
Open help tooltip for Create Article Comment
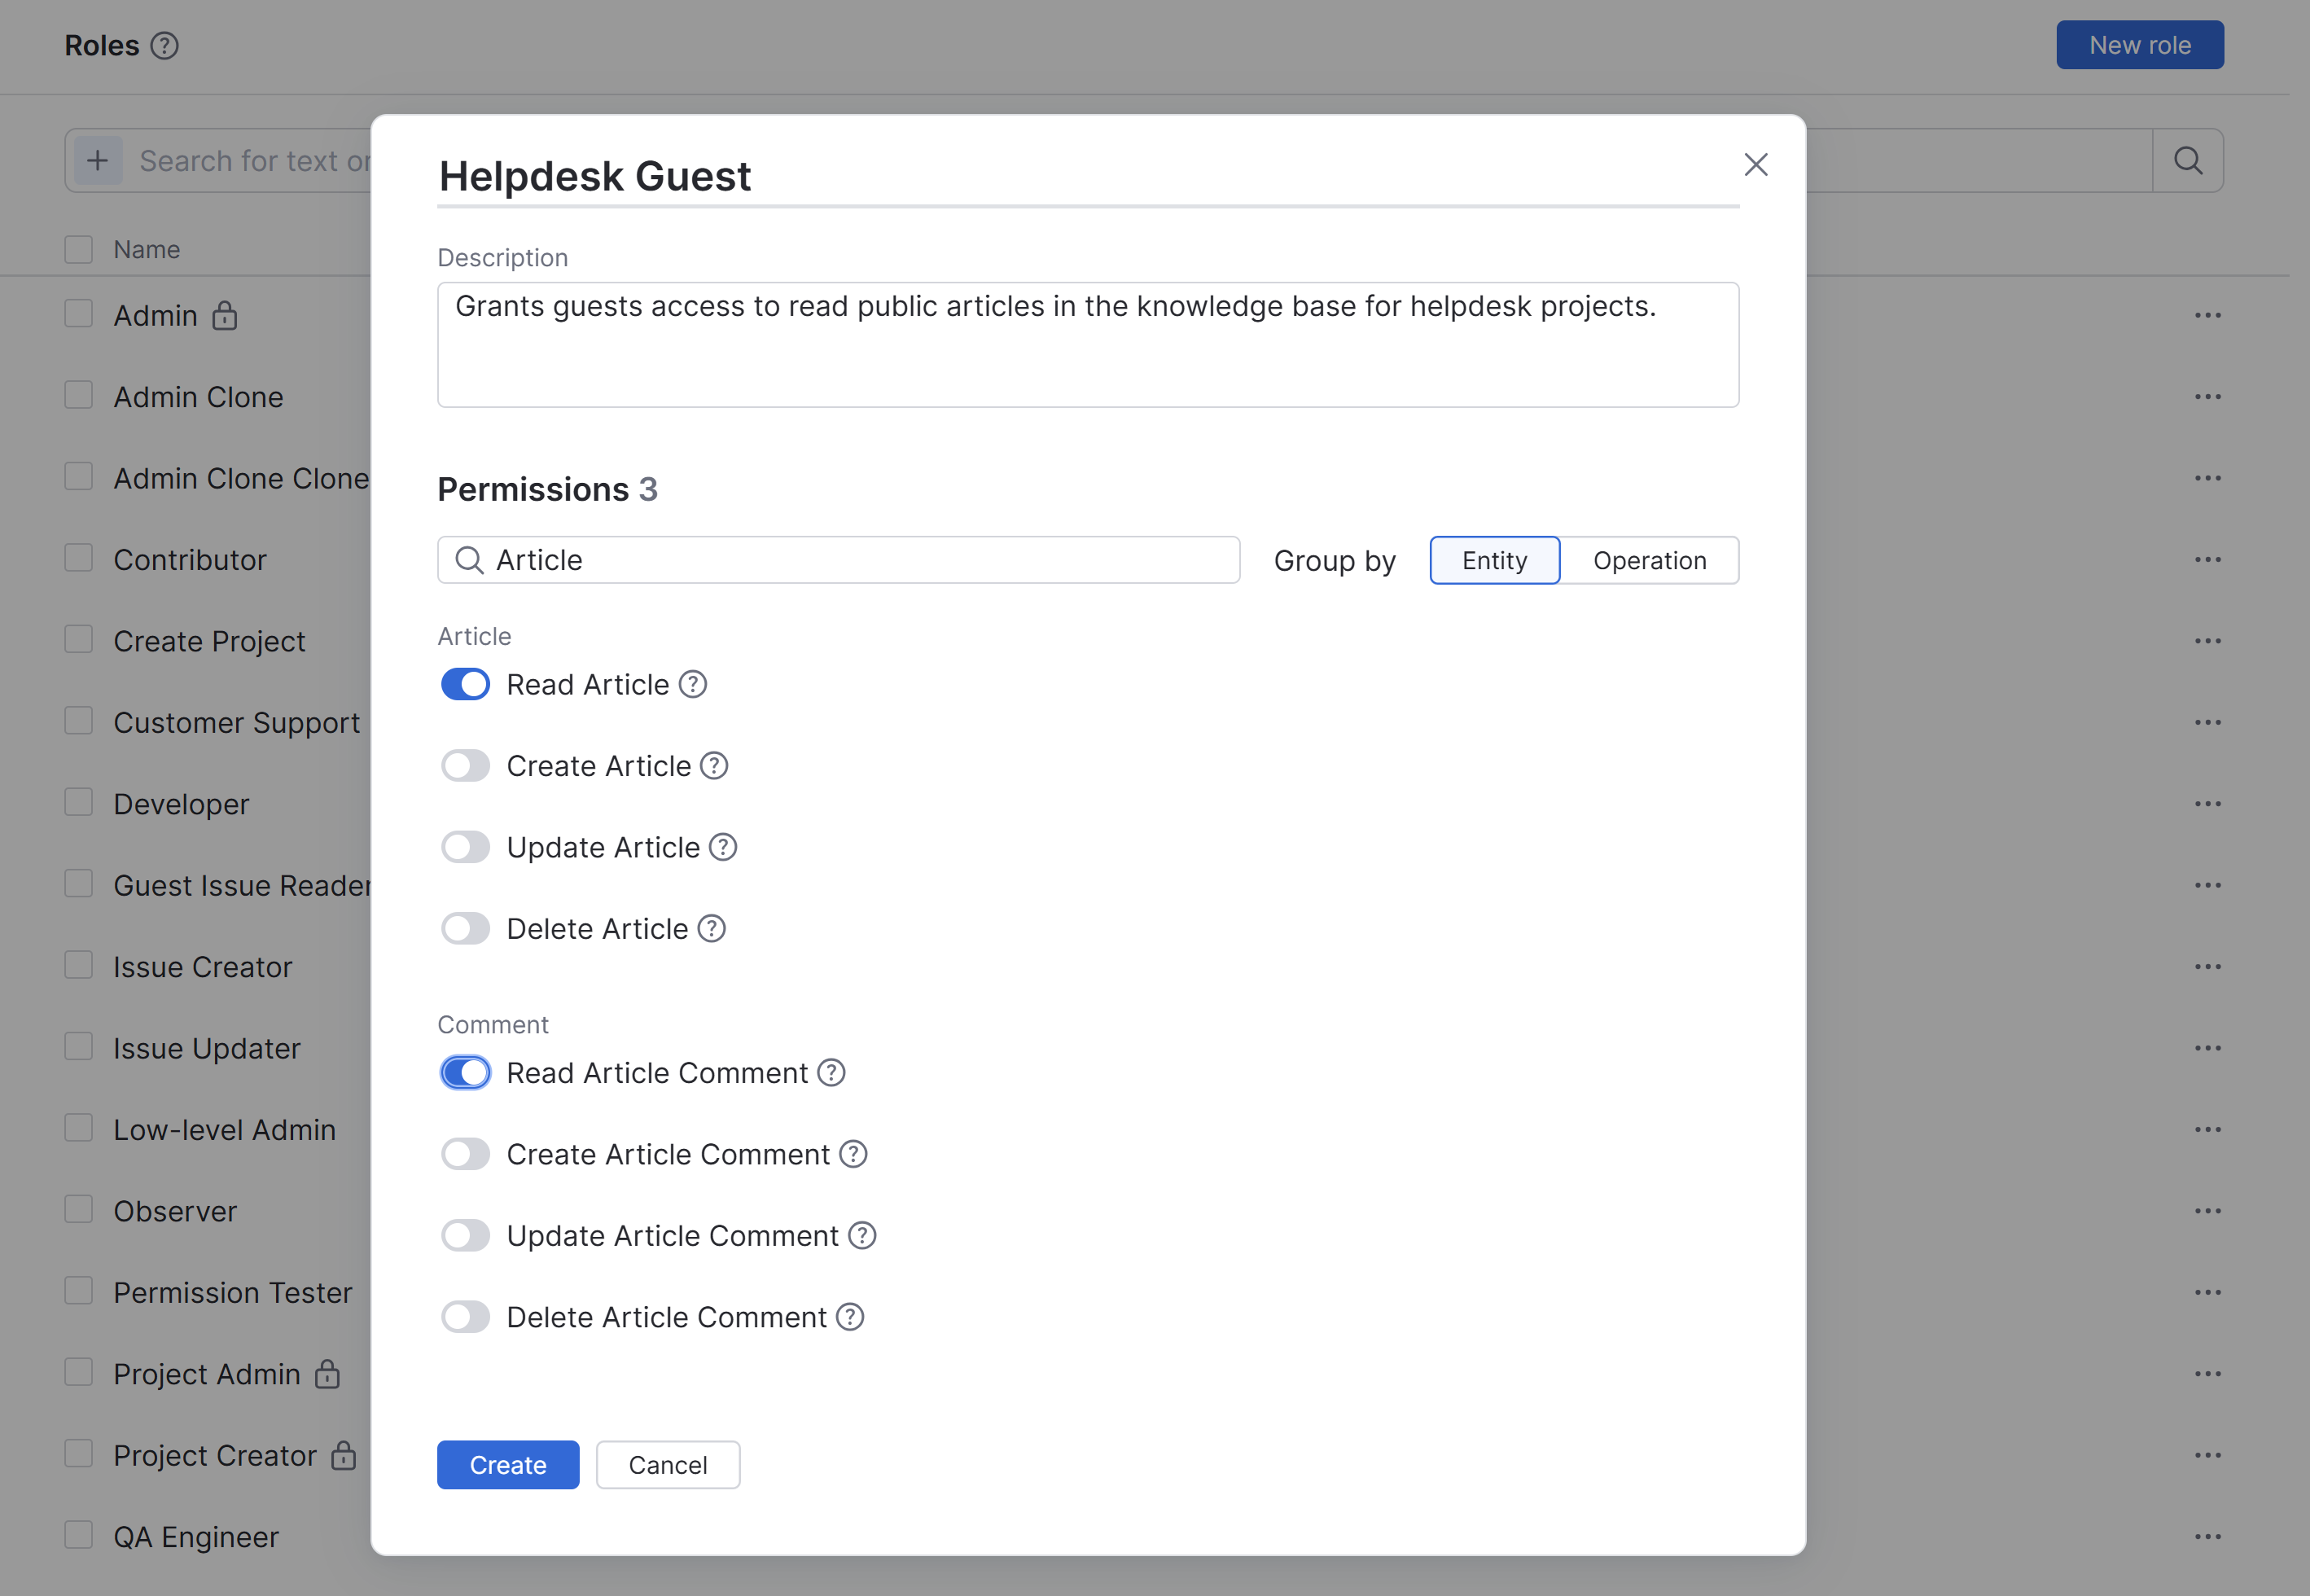853,1154
